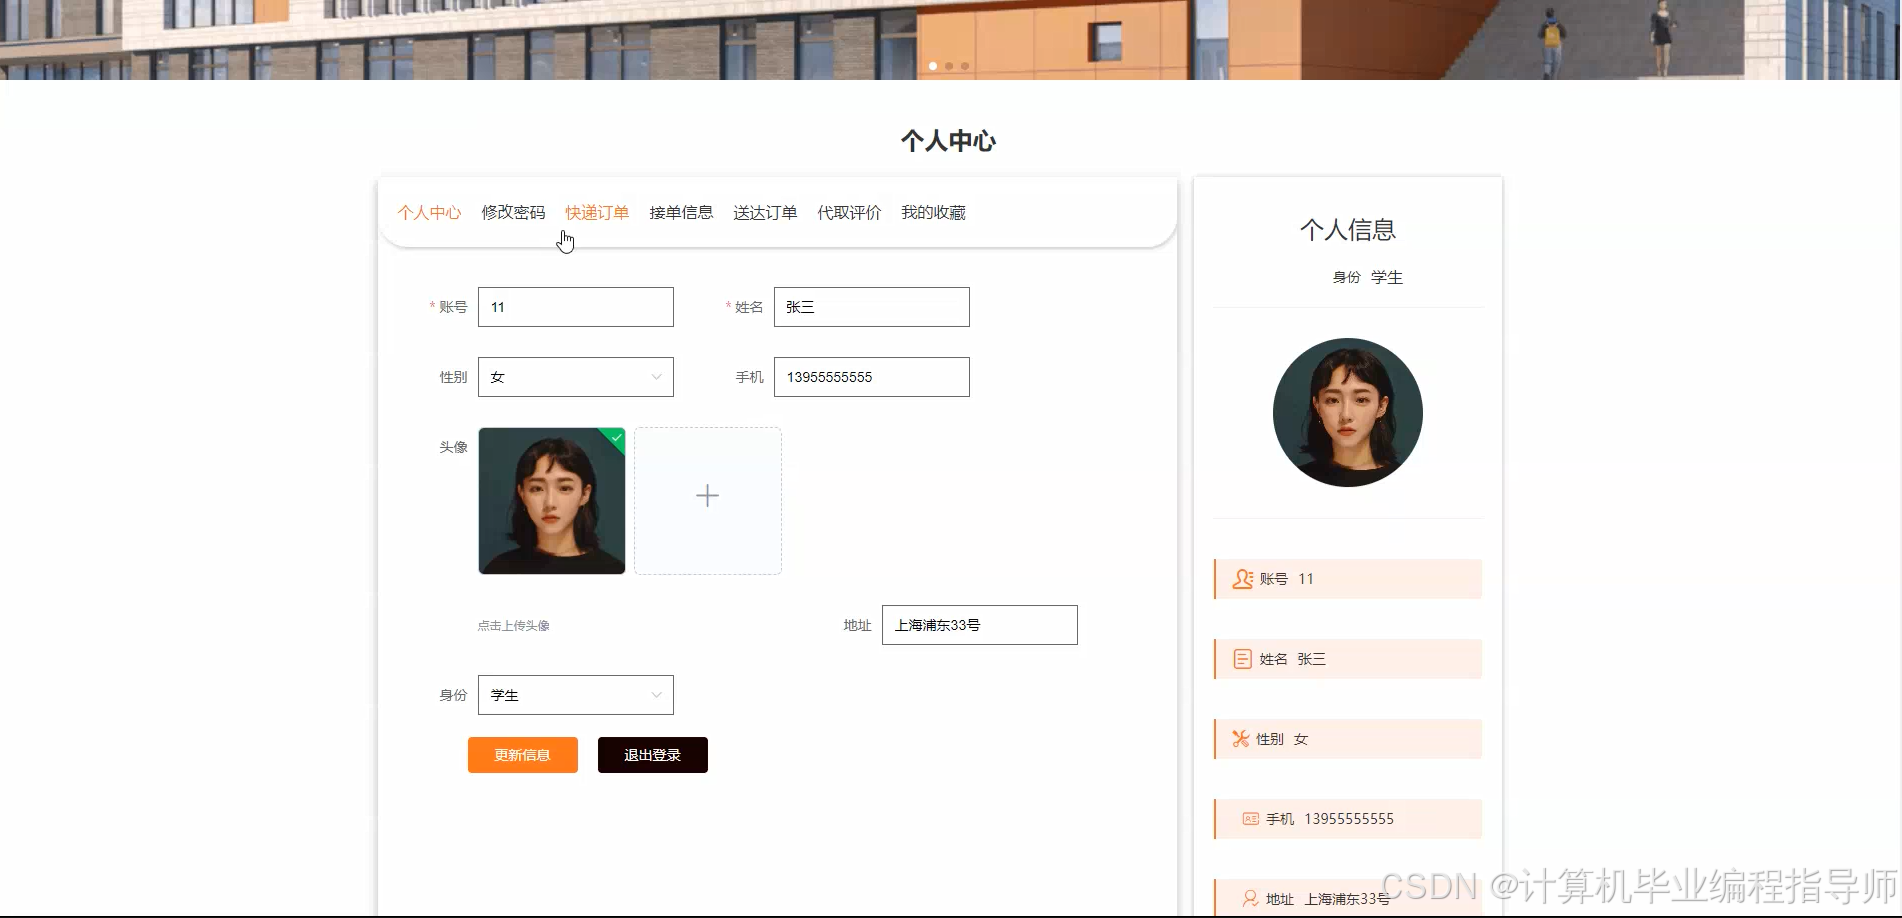1902x918 pixels.
Task: Click the 退出登录 logout button
Action: pos(652,755)
